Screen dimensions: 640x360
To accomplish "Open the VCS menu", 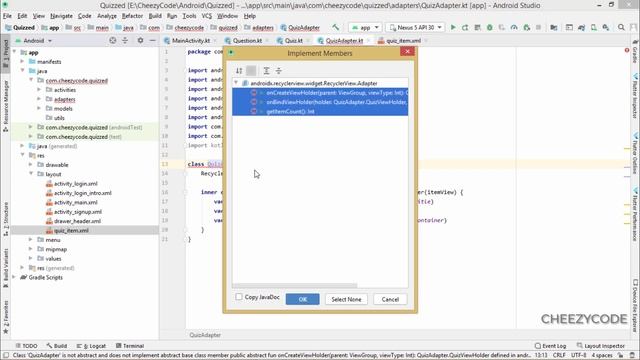I will click(x=207, y=16).
